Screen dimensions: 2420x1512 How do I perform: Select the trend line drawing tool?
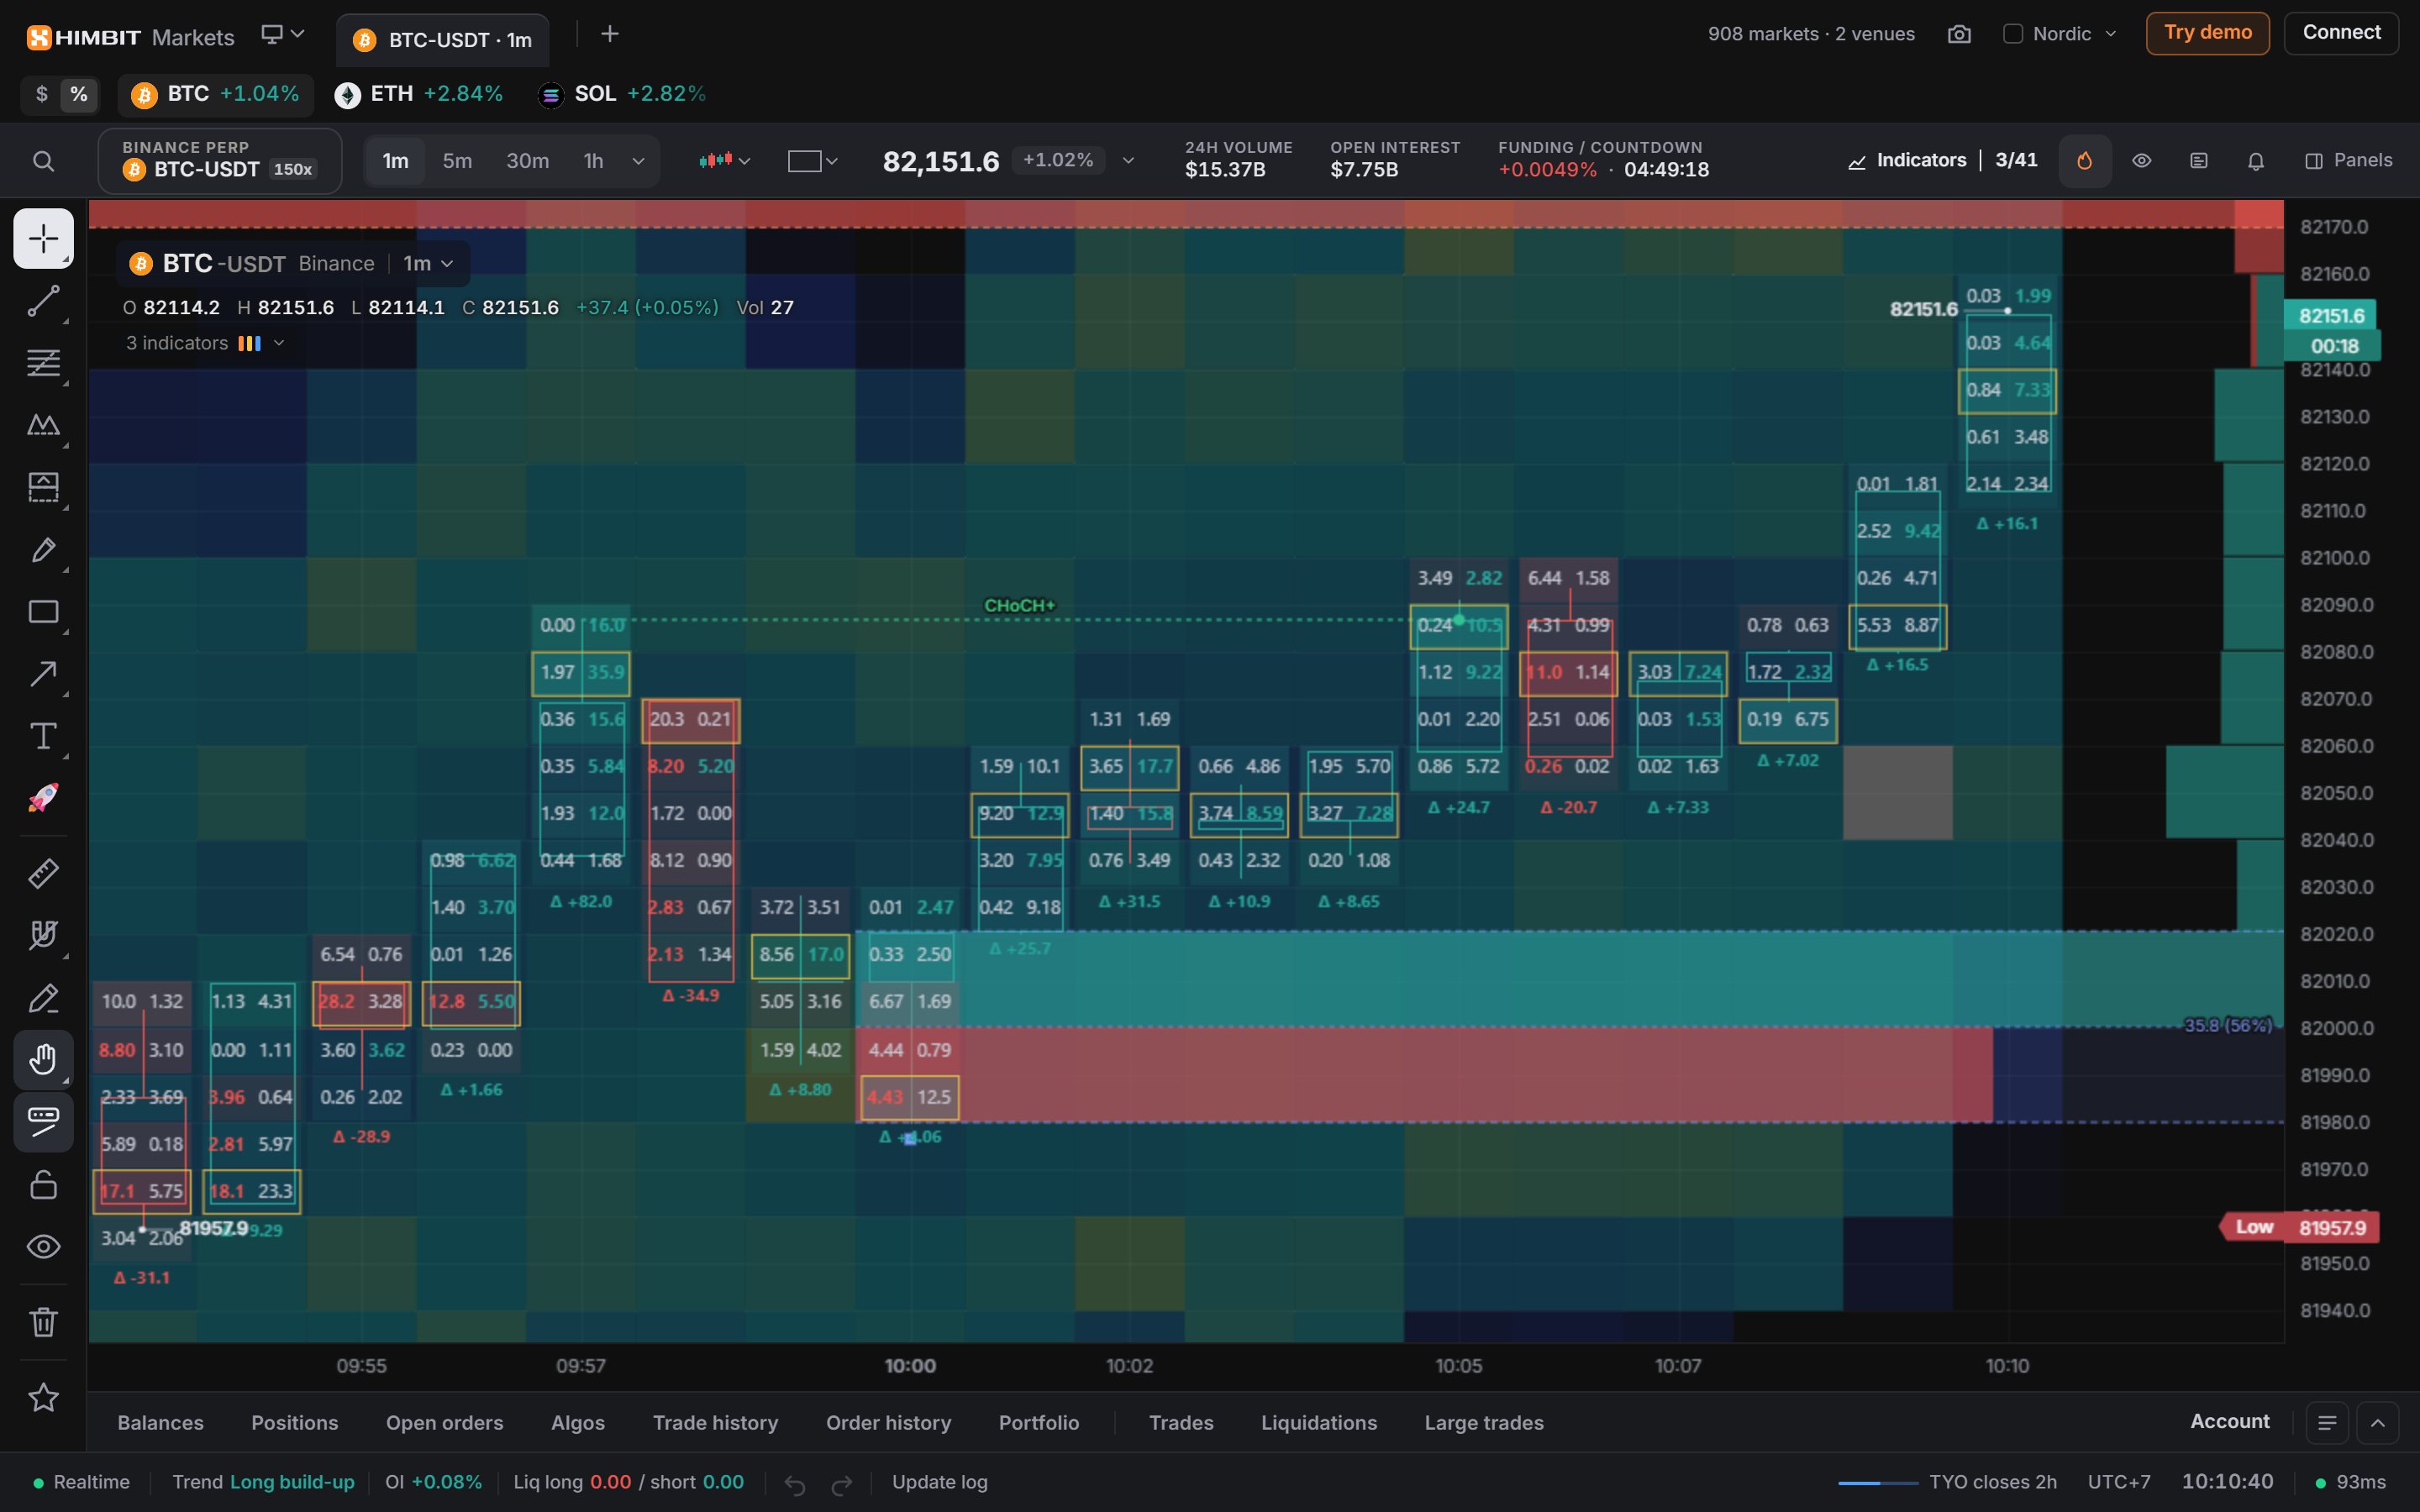[x=43, y=300]
